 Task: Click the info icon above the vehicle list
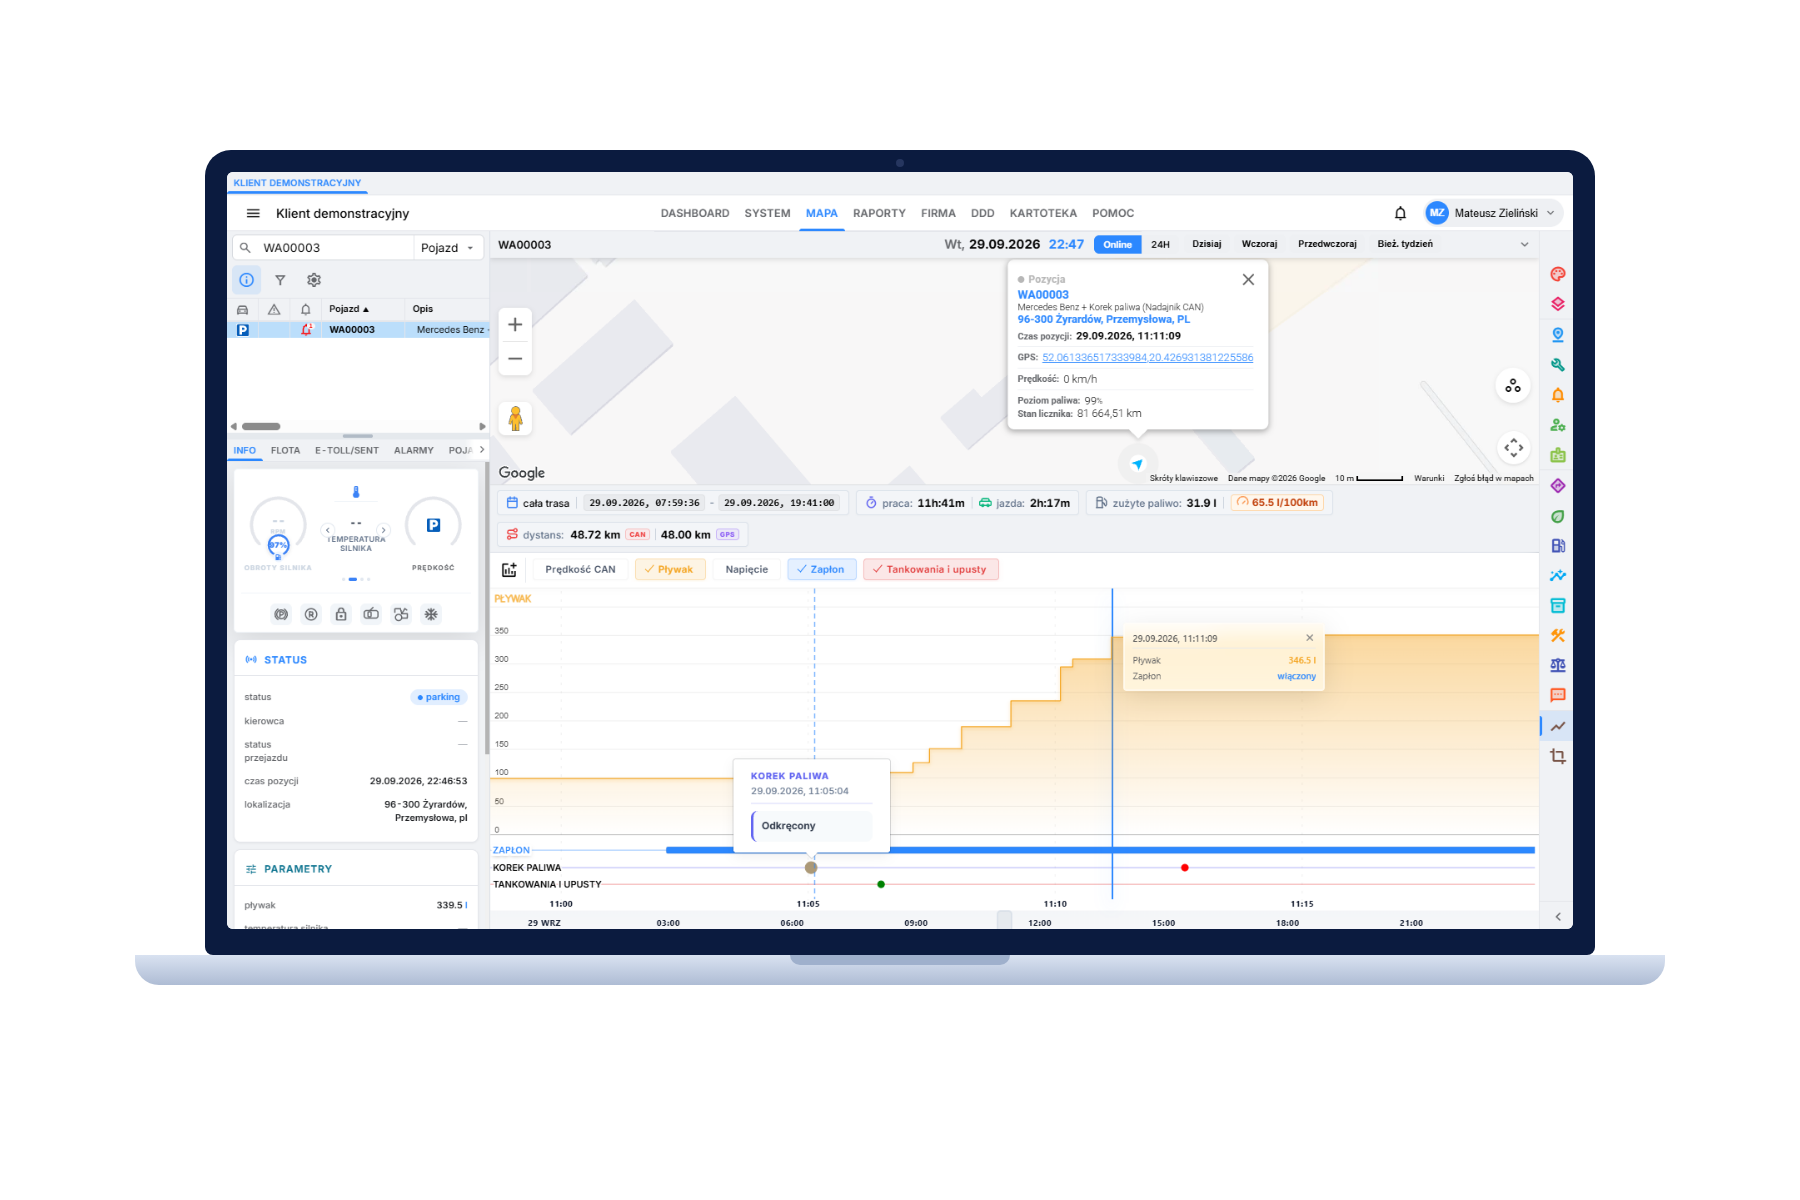246,280
